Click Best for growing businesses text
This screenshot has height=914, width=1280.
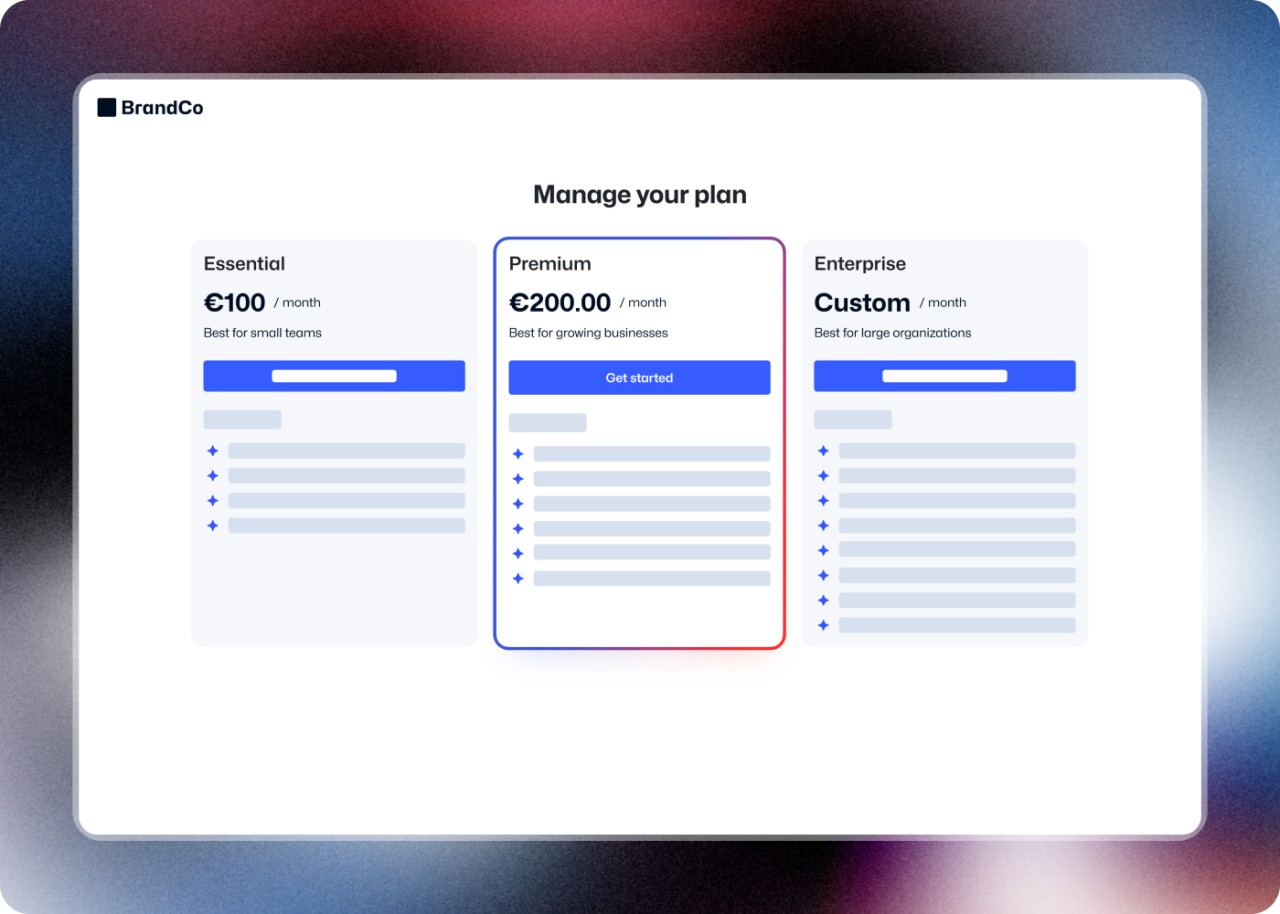click(588, 333)
